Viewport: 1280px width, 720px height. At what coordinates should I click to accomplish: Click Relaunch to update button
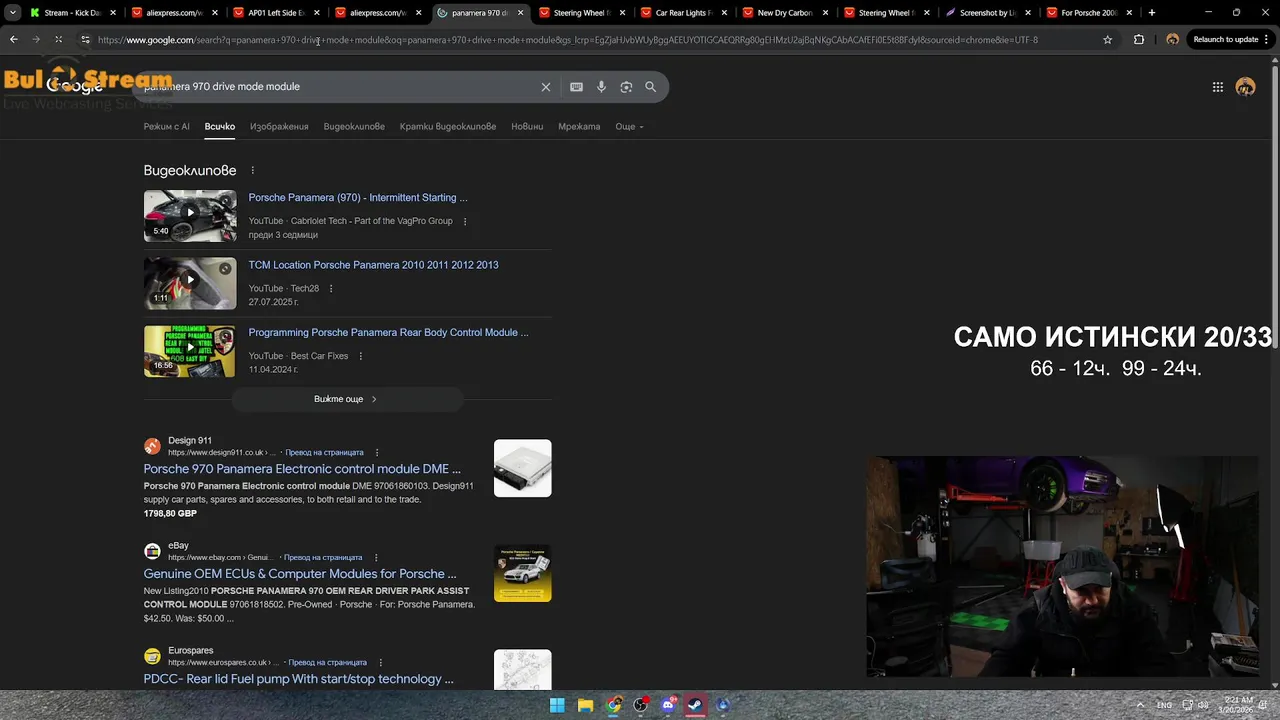[1231, 40]
